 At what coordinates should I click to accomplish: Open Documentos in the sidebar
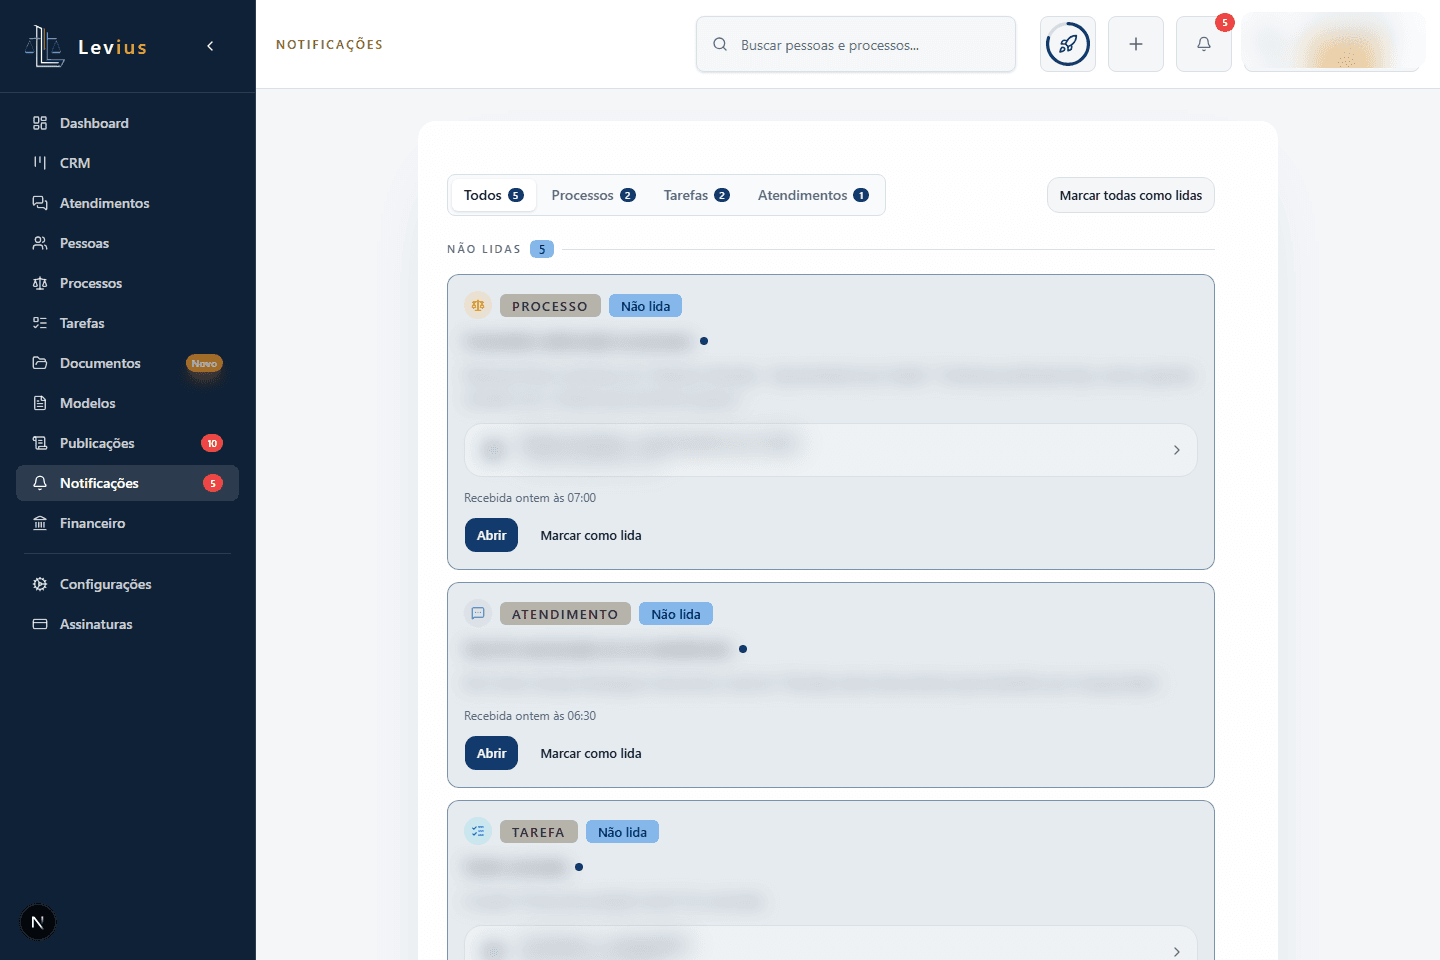[128, 363]
